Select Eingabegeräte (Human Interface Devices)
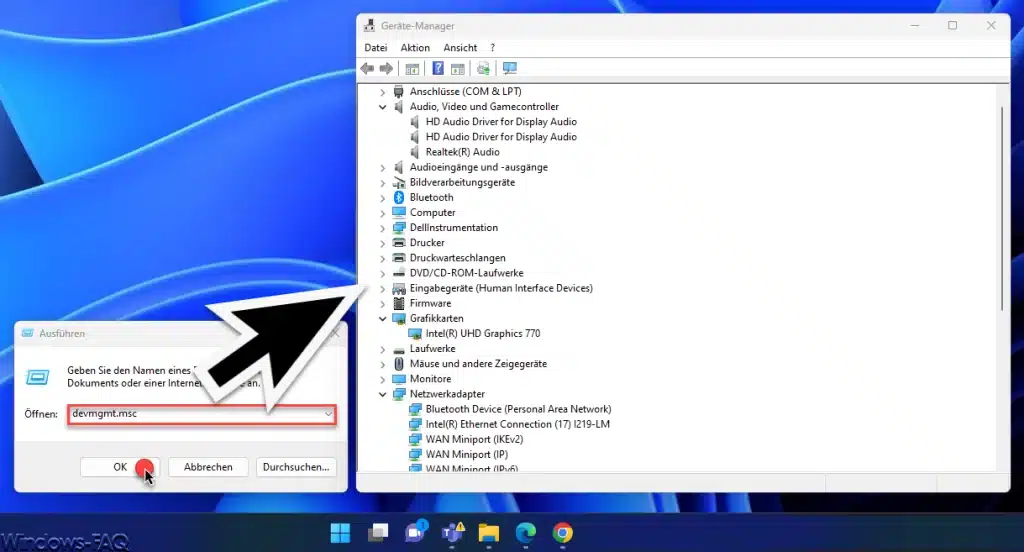The image size is (1024, 552). pyautogui.click(x=502, y=288)
